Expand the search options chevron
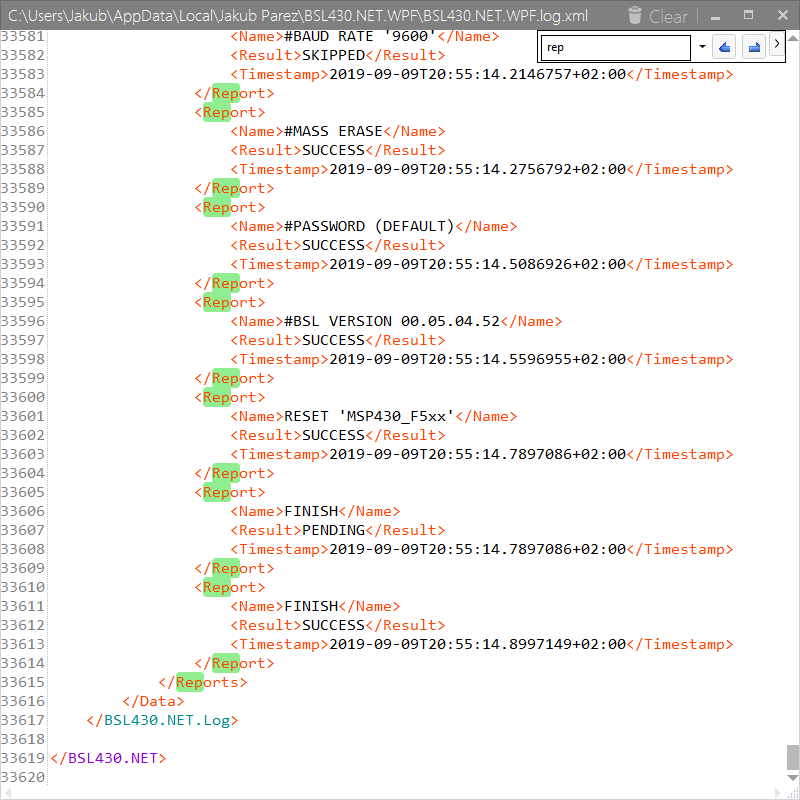This screenshot has height=800, width=800. (x=777, y=44)
